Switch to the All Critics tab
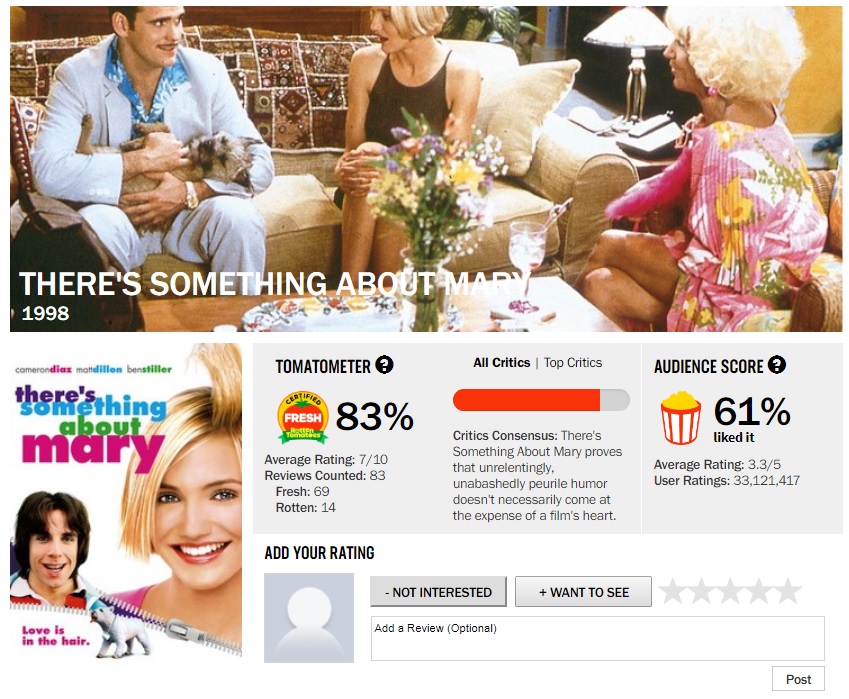 (x=501, y=363)
